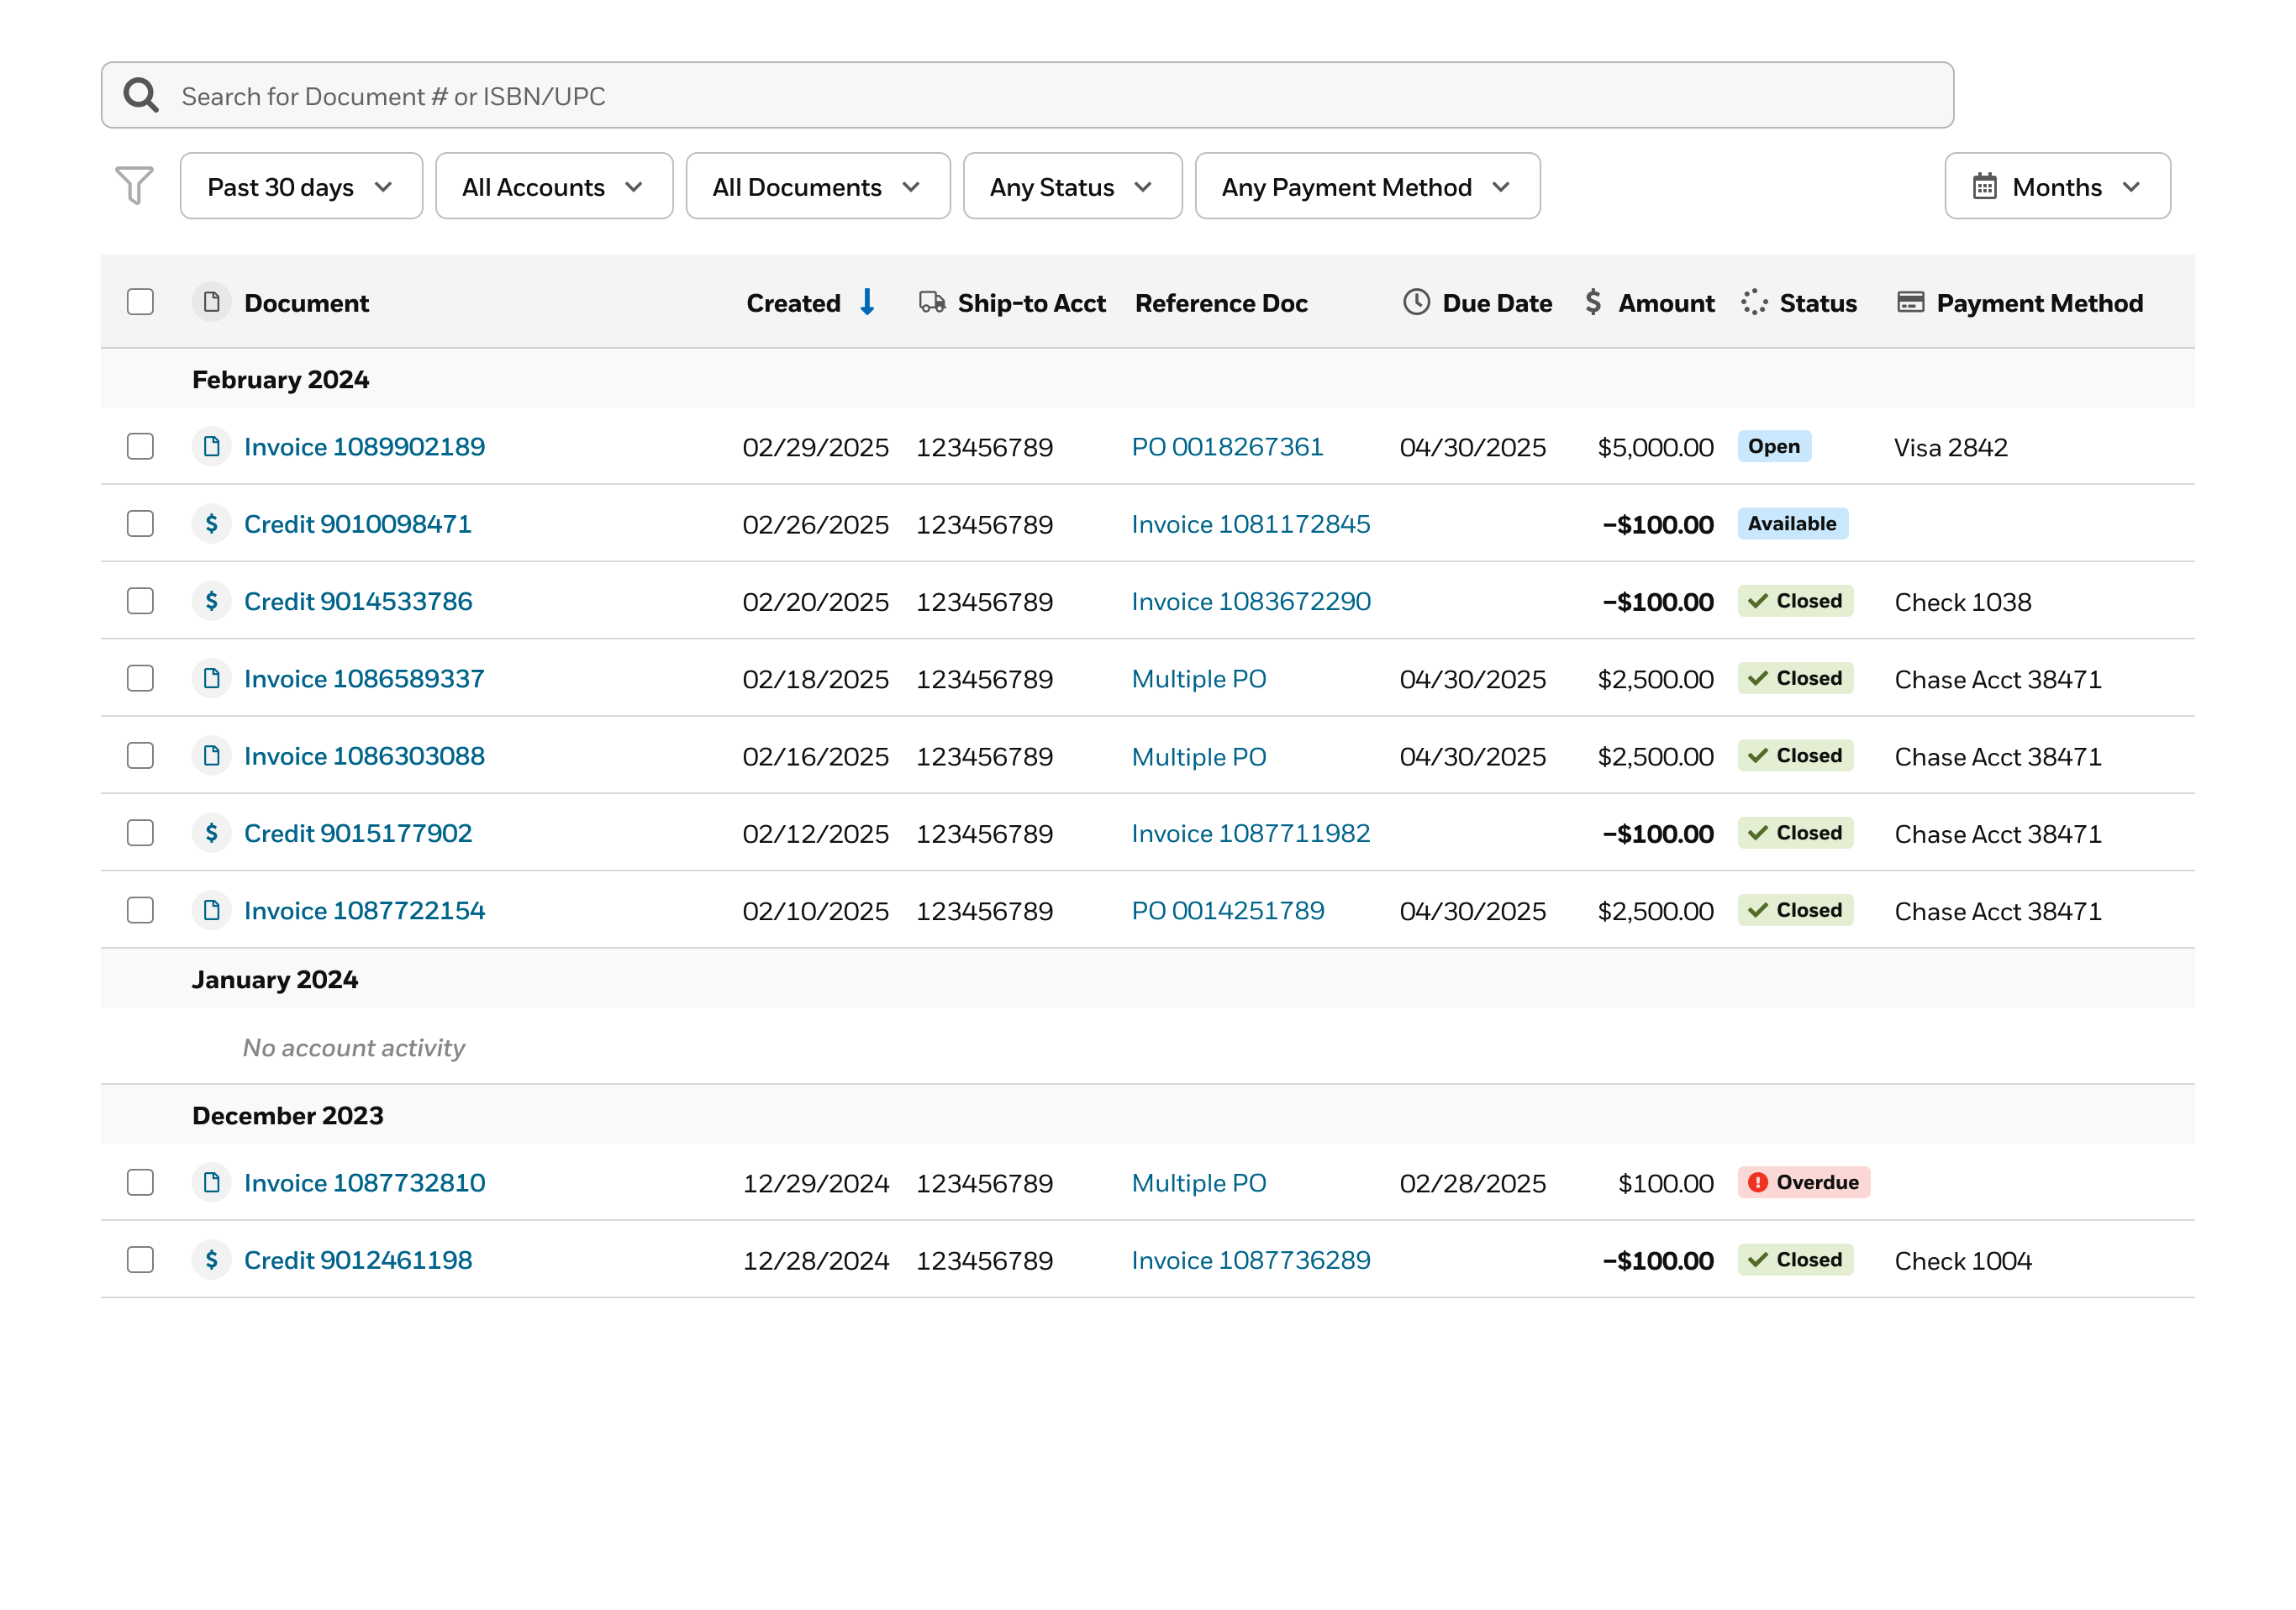Click the dollar icon for Credit 9014533786
This screenshot has height=1610, width=2296.
click(x=211, y=601)
